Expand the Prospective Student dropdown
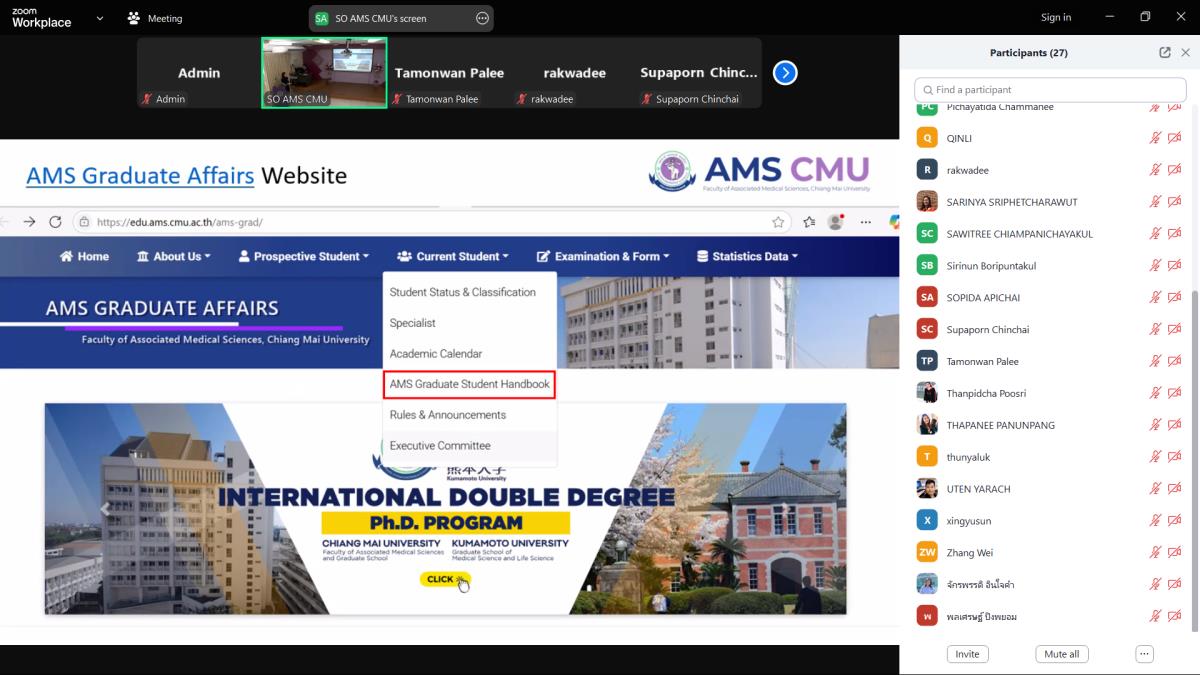1200x675 pixels. 304,256
